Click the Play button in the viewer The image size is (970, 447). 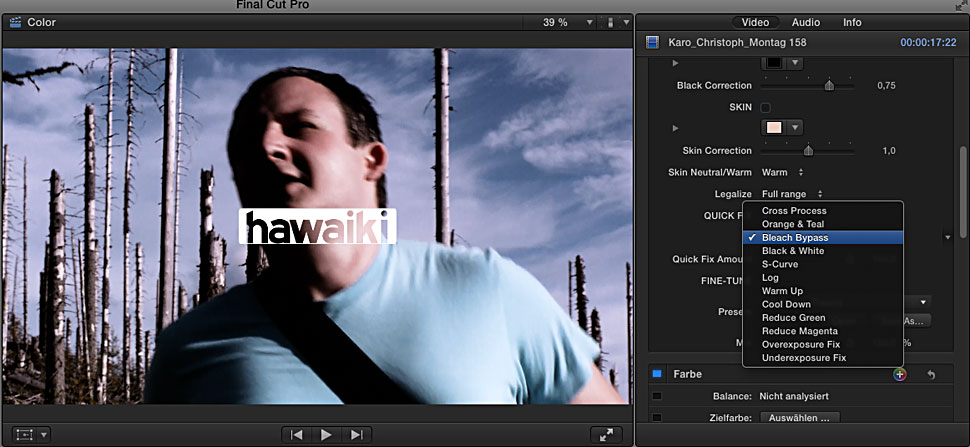(326, 434)
